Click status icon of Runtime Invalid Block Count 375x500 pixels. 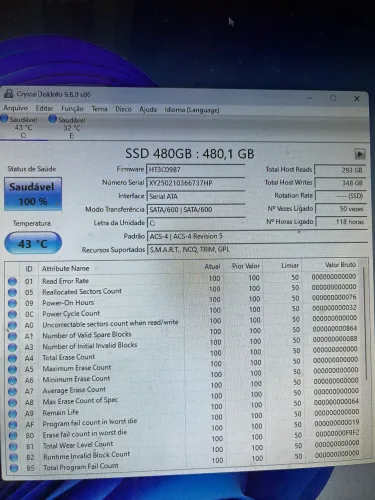(x=13, y=457)
